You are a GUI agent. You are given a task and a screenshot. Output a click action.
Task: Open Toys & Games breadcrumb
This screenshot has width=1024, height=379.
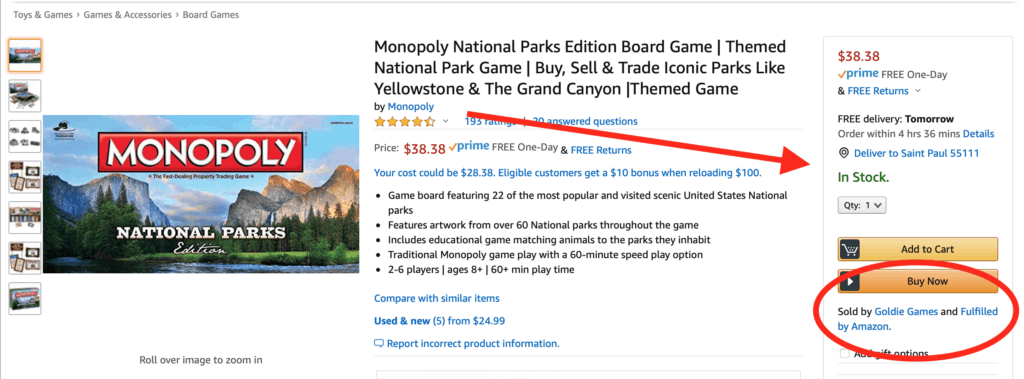click(x=42, y=14)
